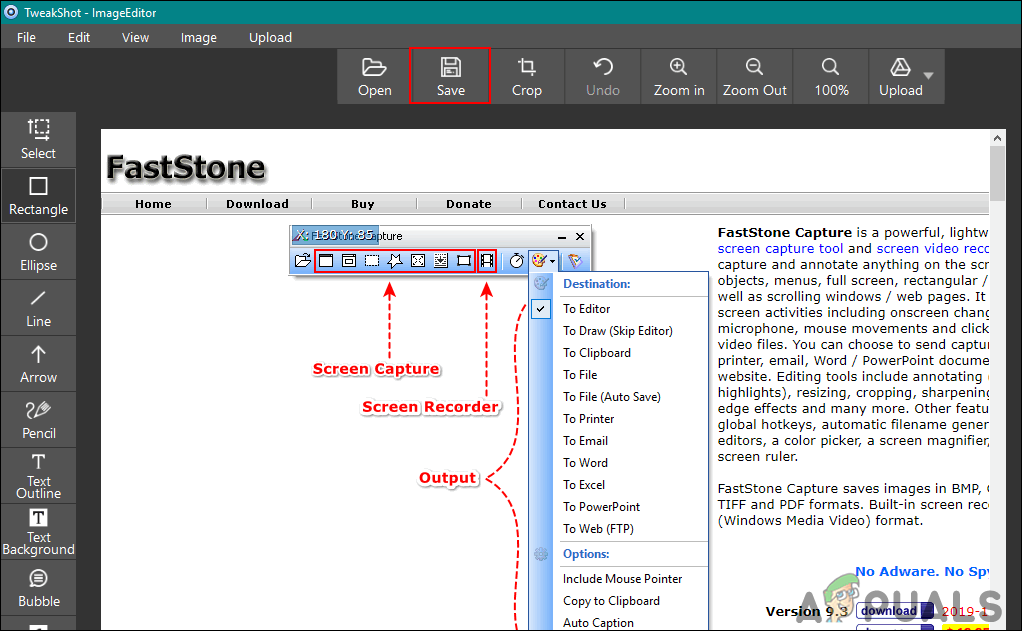1022x631 pixels.
Task: Click the Save floppy-disk toolbar icon
Action: point(450,67)
